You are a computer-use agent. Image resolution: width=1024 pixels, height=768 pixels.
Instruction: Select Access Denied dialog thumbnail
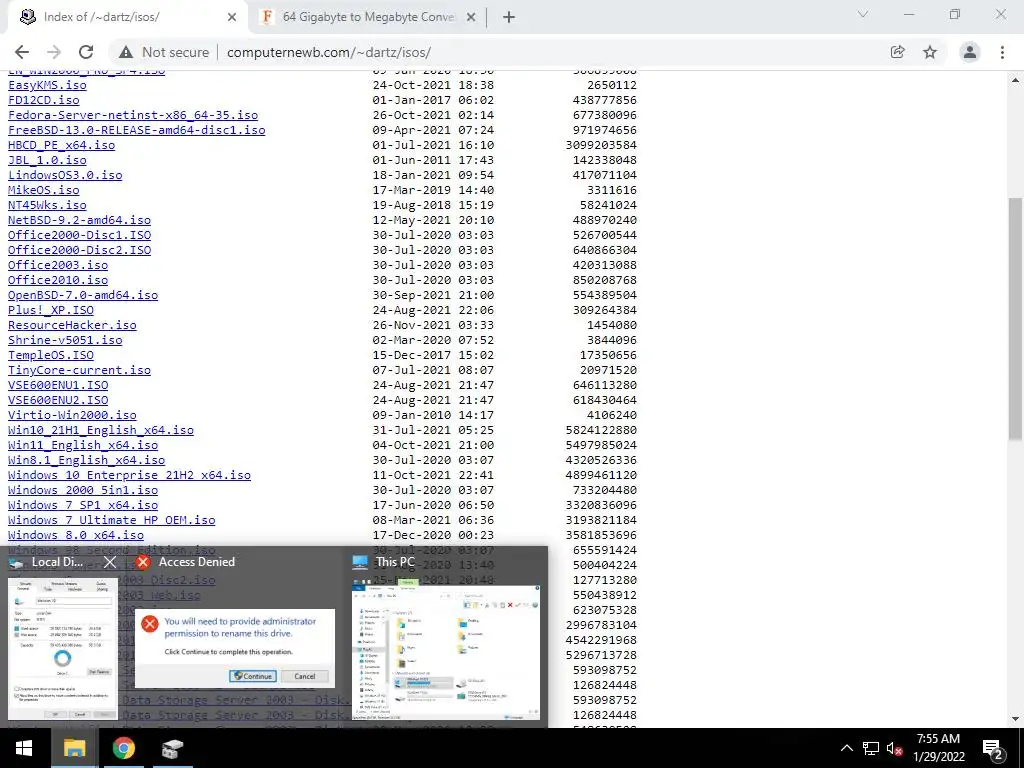tap(235, 648)
